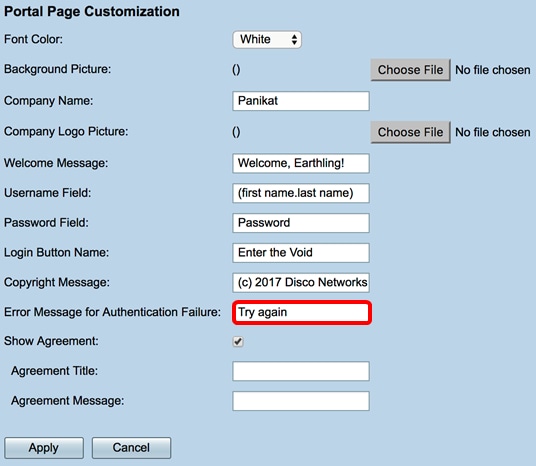Click the 'Agreement Title:' label

point(54,371)
